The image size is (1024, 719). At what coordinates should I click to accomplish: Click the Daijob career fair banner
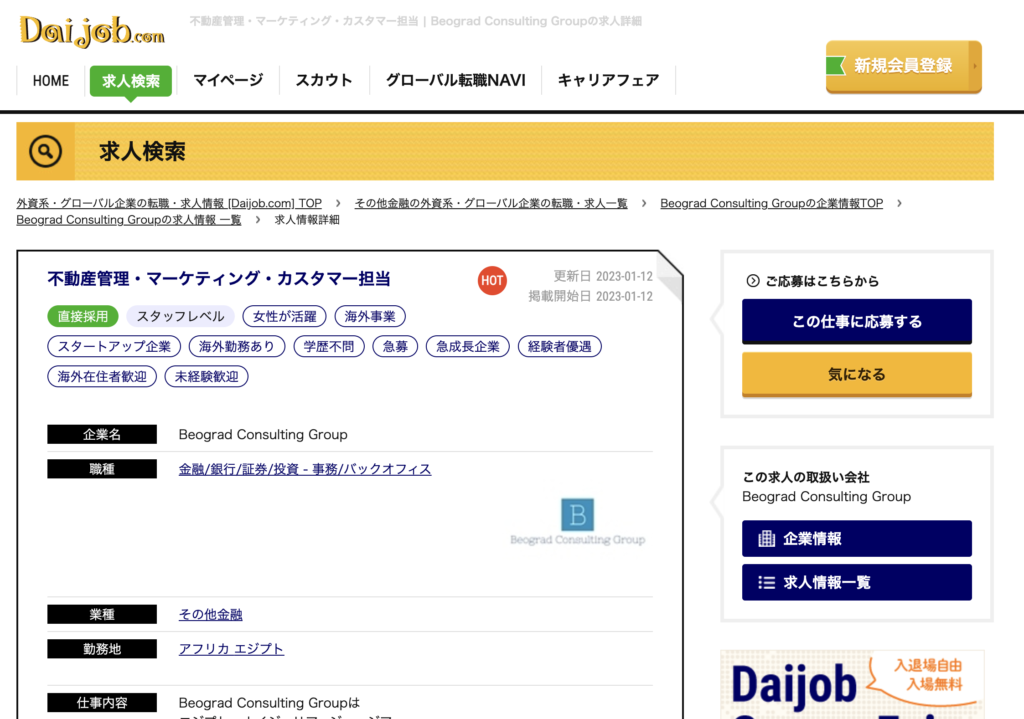852,684
